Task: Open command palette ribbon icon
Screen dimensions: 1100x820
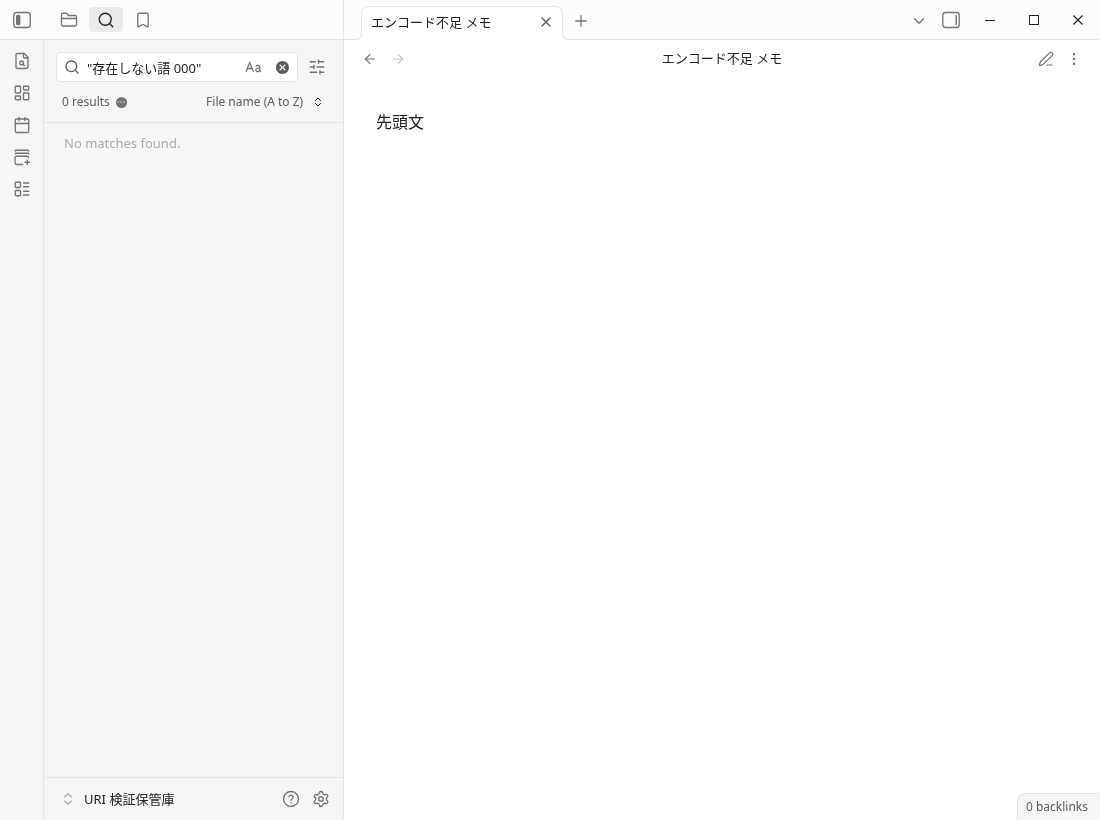Action: [x=22, y=189]
